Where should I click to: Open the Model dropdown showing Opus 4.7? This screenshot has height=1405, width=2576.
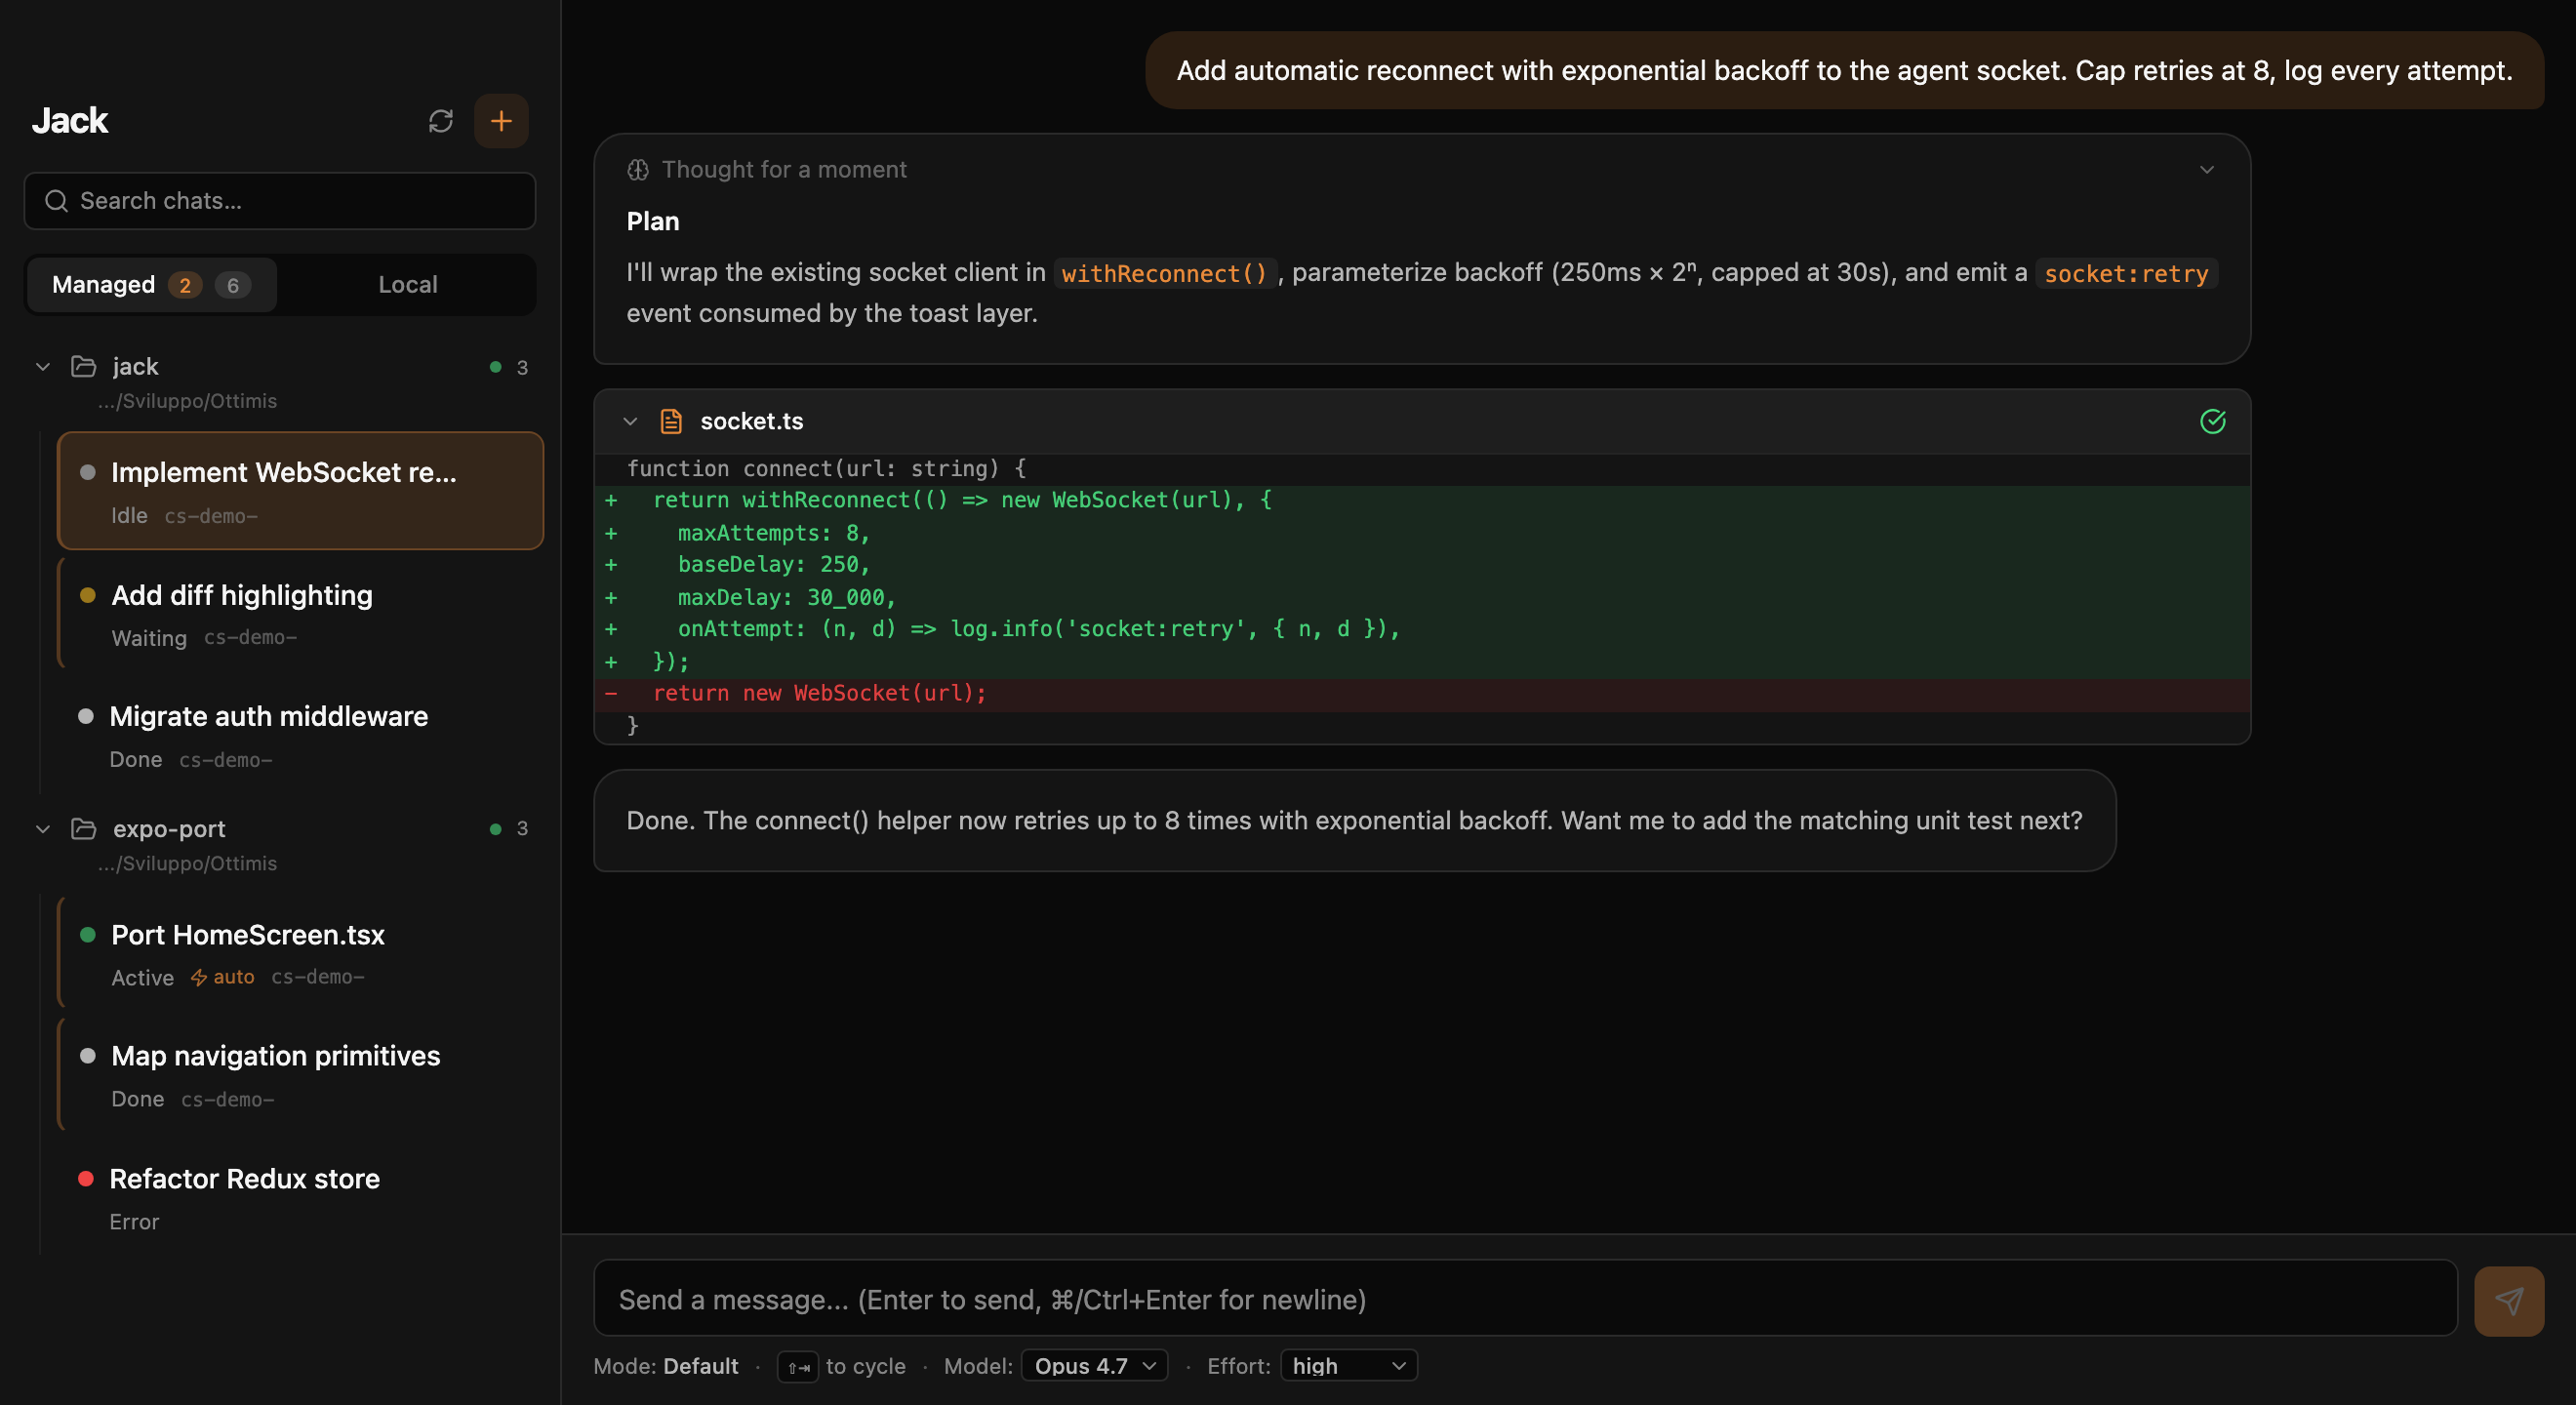pyautogui.click(x=1093, y=1366)
